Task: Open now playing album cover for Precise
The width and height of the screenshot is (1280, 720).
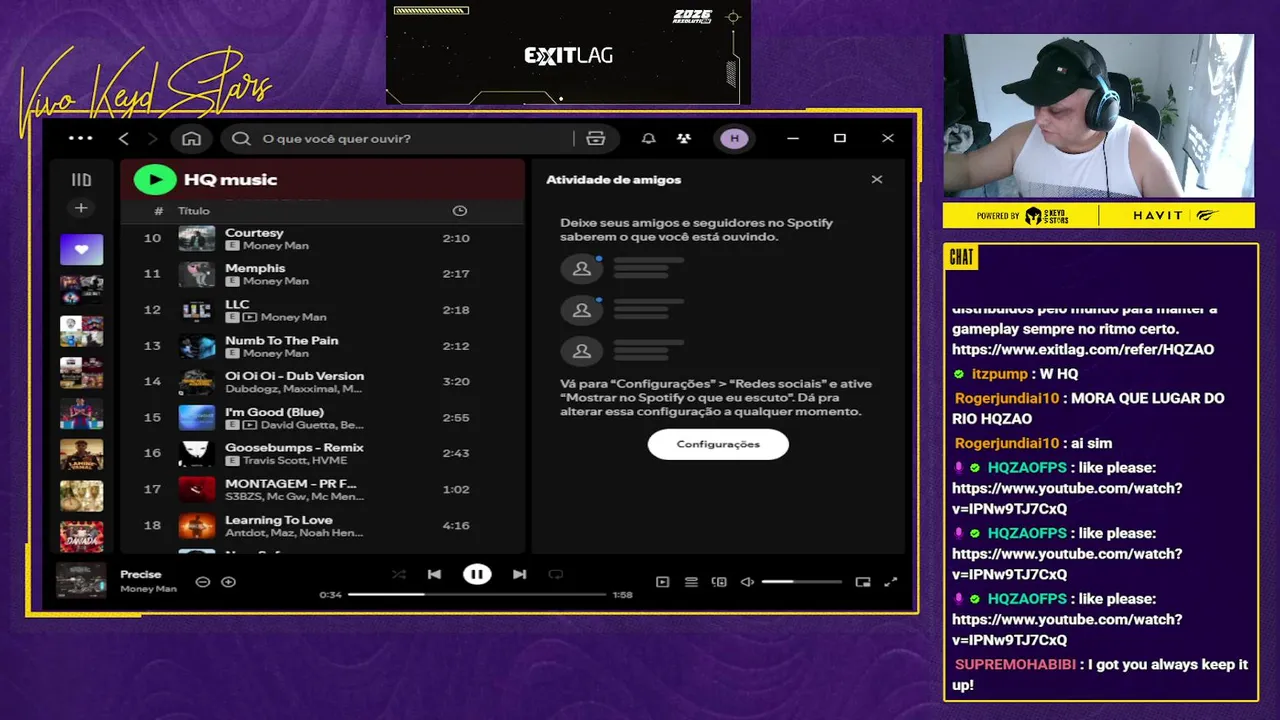Action: [x=81, y=581]
